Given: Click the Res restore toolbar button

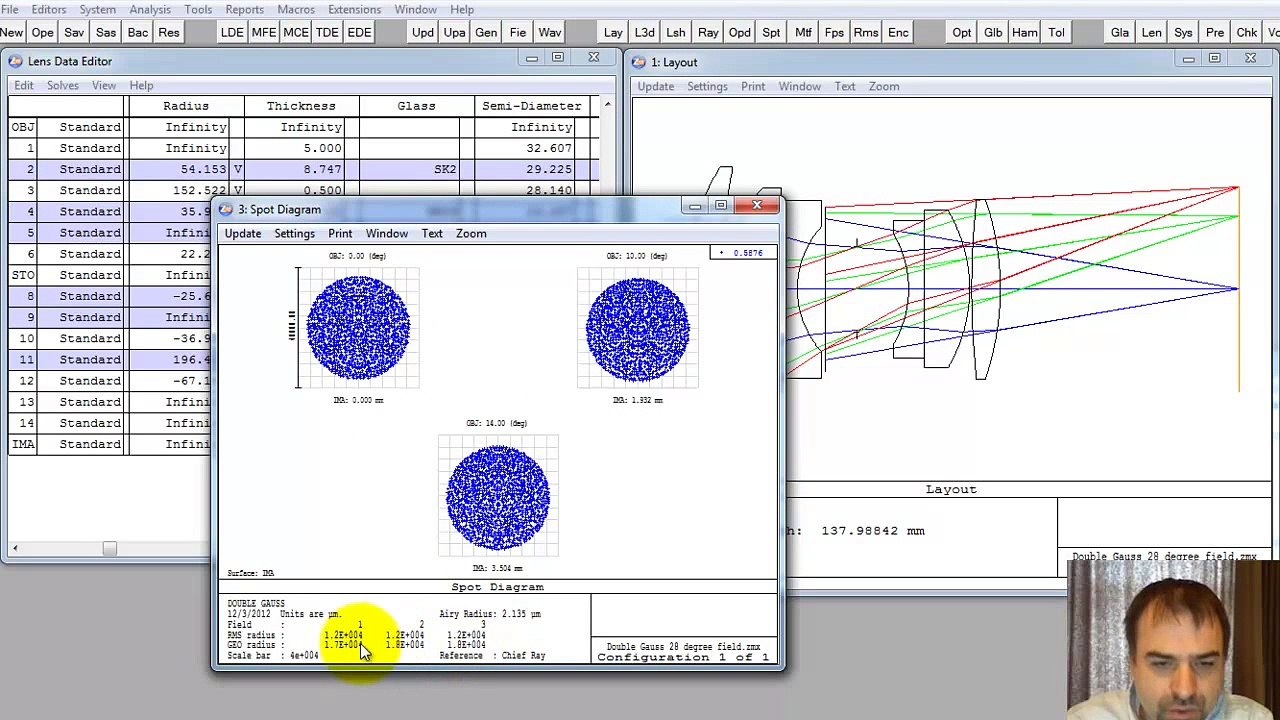Looking at the screenshot, I should click(169, 32).
